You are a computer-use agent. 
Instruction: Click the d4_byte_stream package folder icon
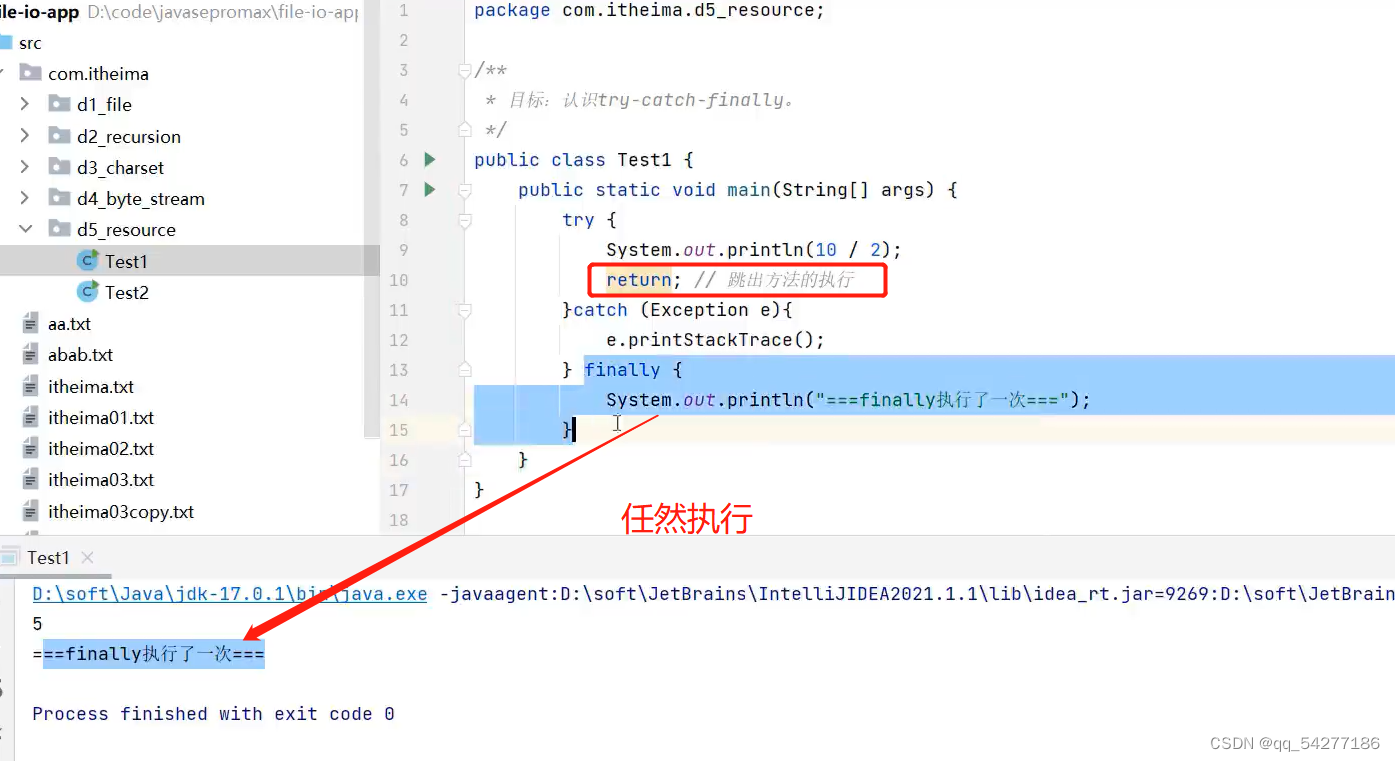(x=59, y=198)
